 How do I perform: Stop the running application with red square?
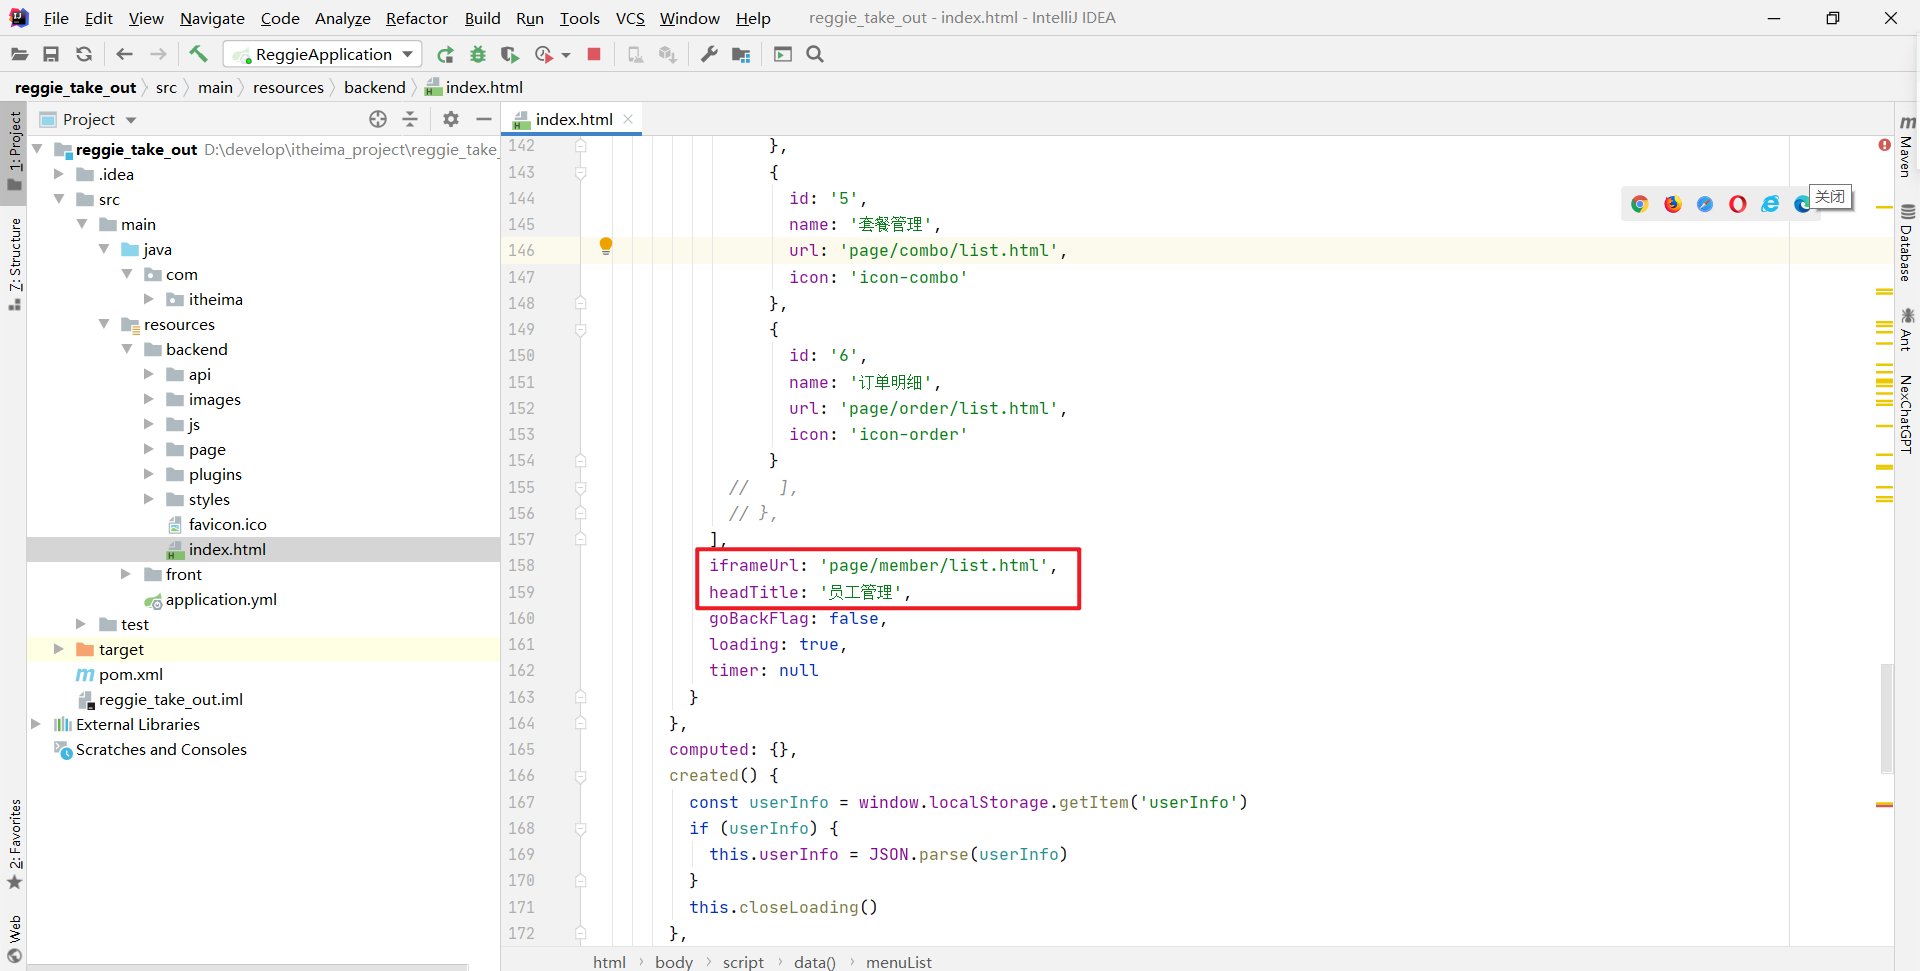click(594, 54)
